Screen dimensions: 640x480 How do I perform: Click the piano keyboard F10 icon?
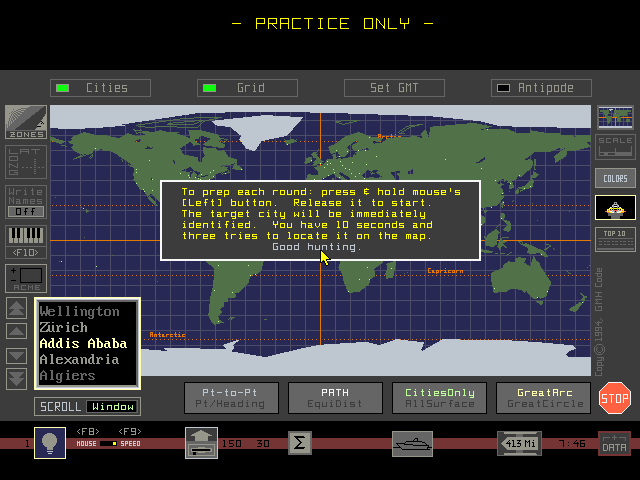26,242
